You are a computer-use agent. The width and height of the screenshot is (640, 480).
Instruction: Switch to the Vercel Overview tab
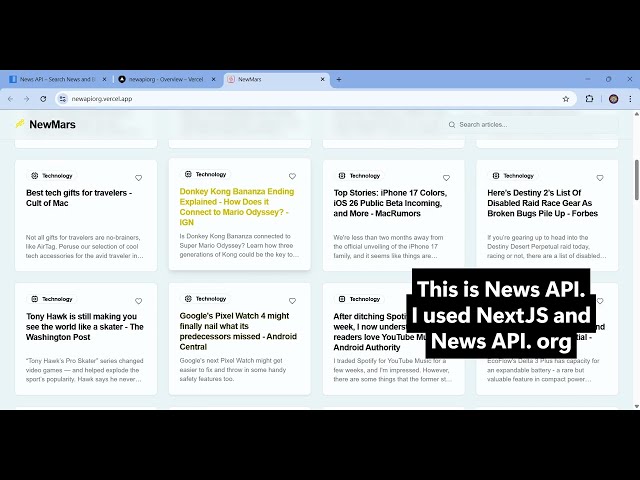click(x=166, y=80)
